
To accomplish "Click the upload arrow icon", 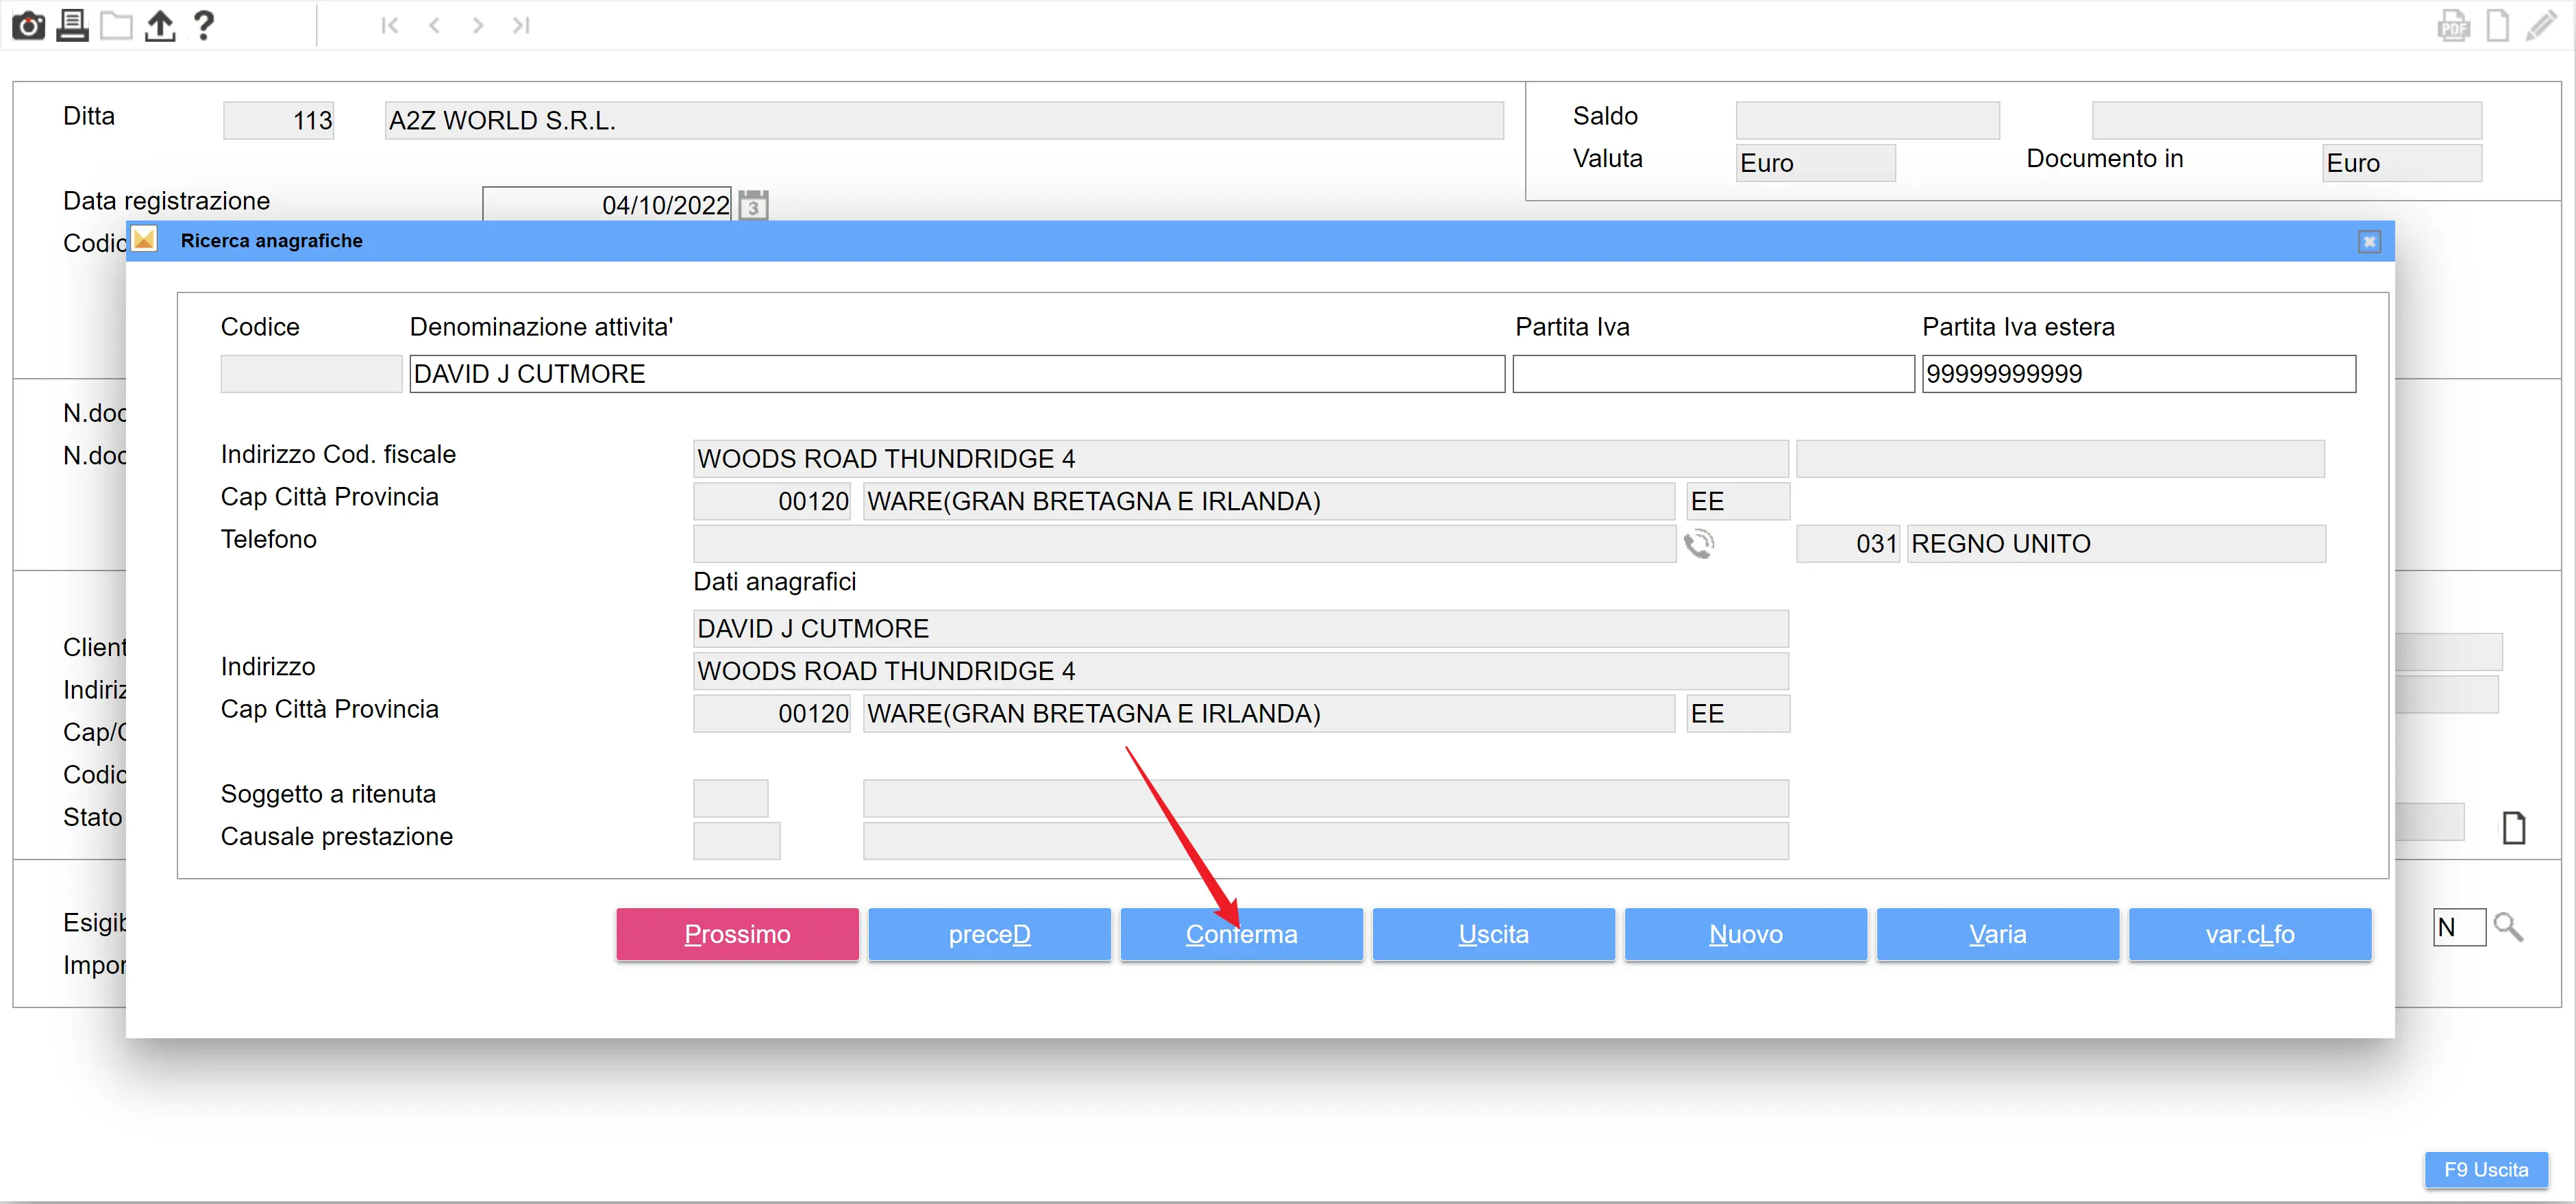I will click(x=160, y=25).
